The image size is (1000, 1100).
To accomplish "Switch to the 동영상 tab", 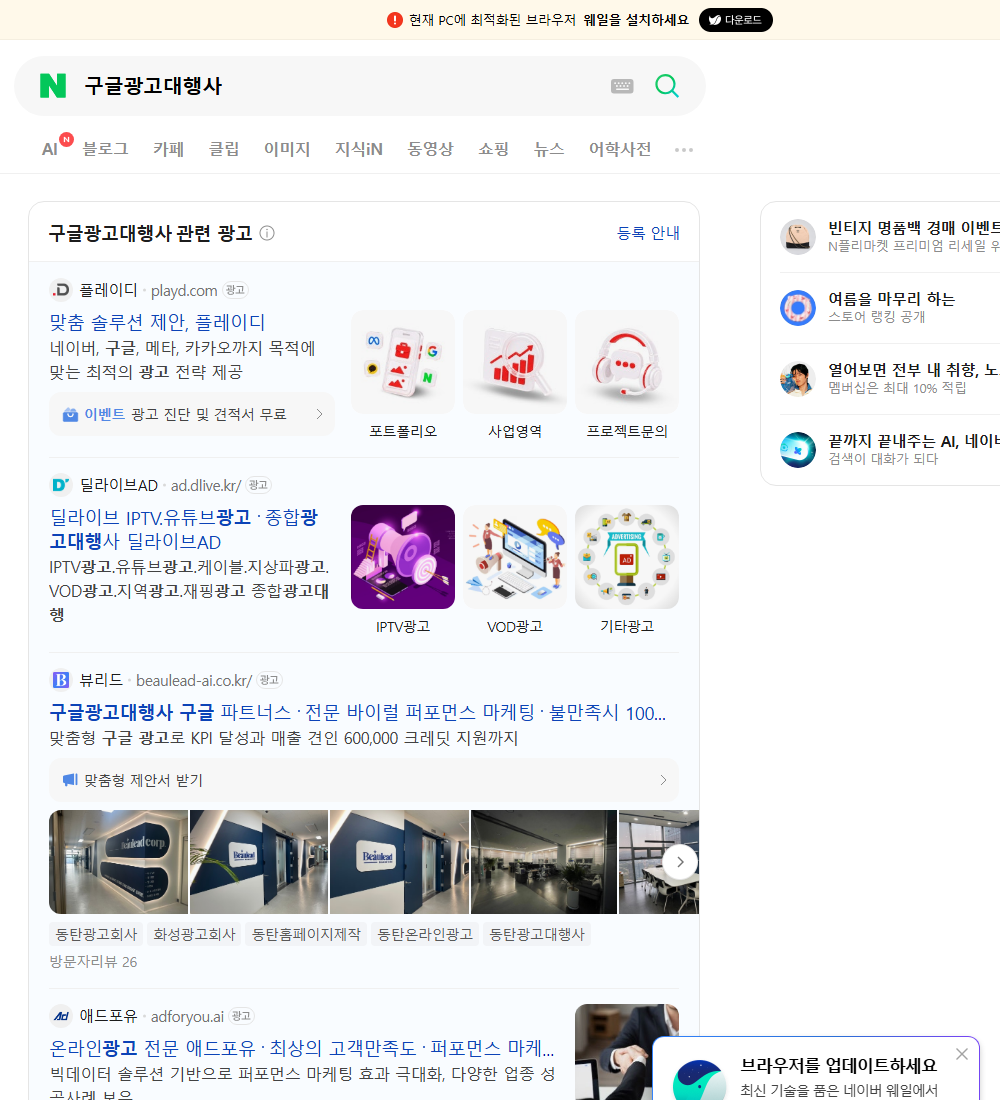I will 430,149.
